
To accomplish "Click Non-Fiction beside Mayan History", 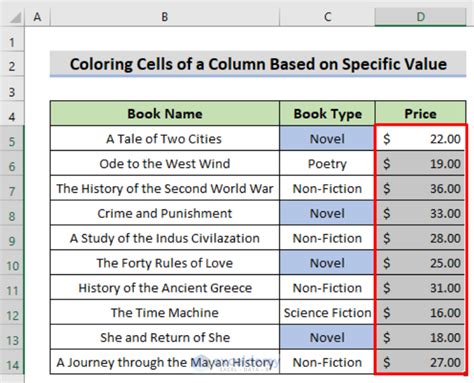I will (327, 362).
